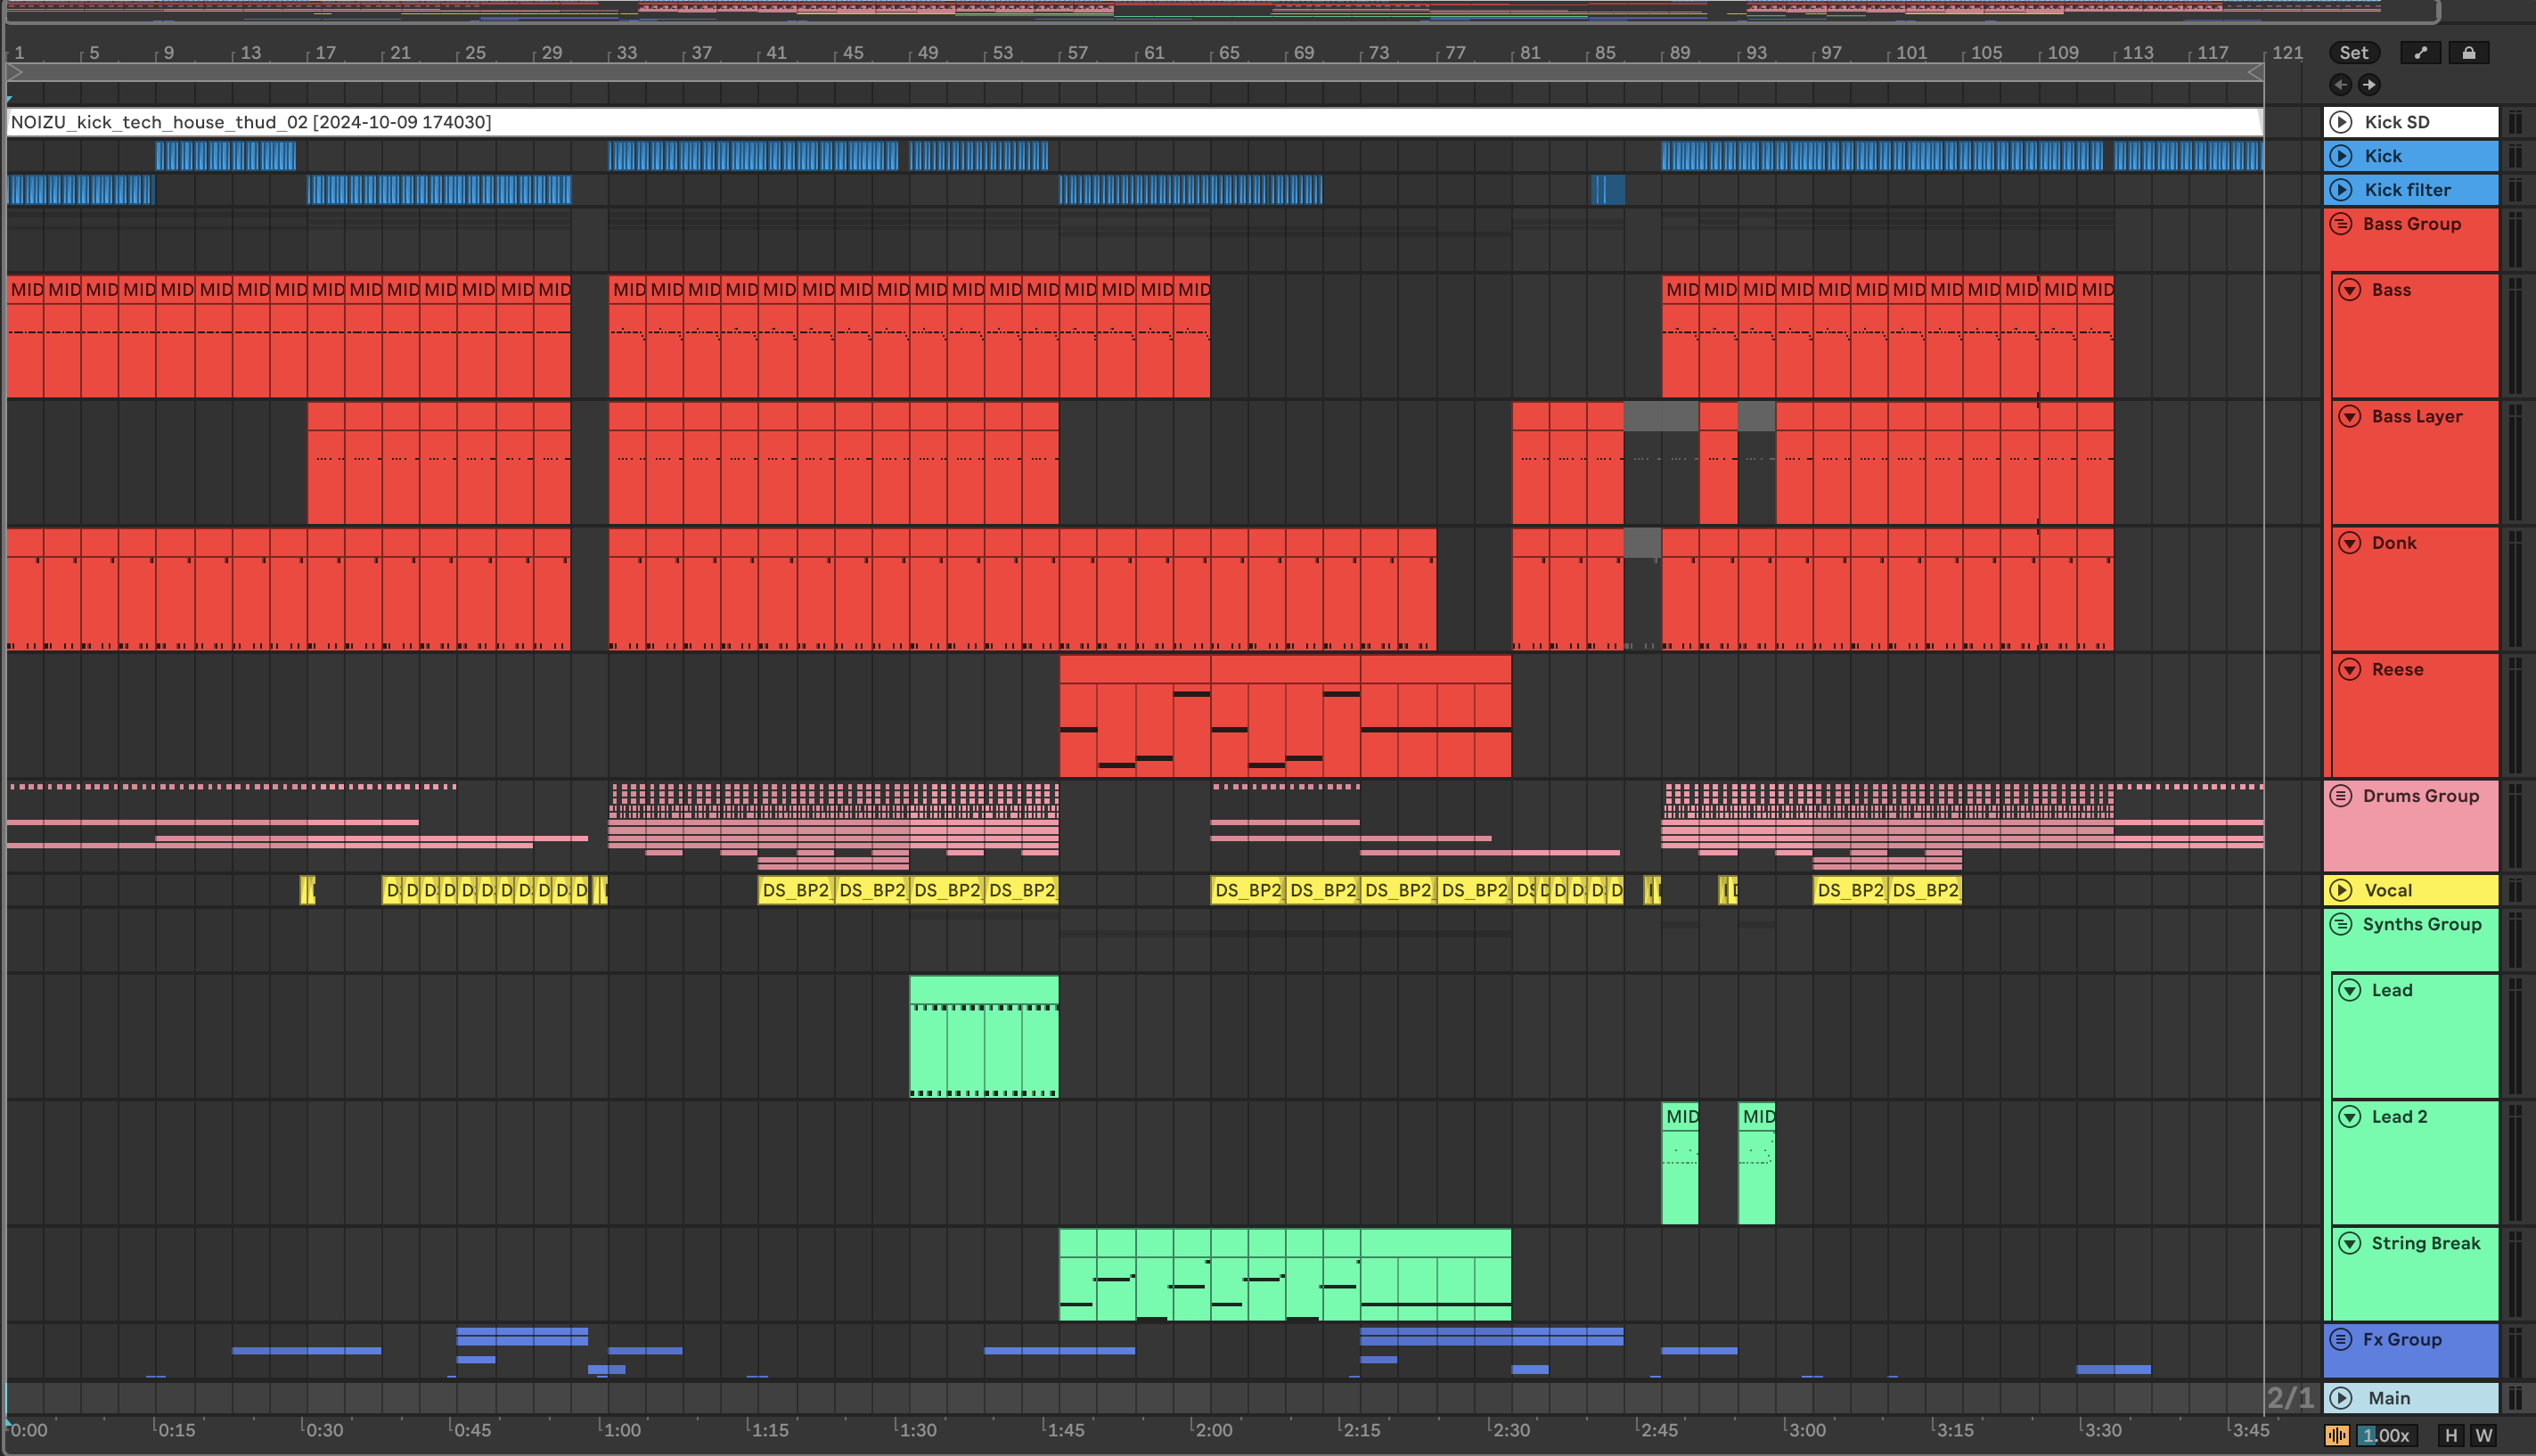Jump to next locator arrow
This screenshot has width=2536, height=1456.
click(2369, 85)
